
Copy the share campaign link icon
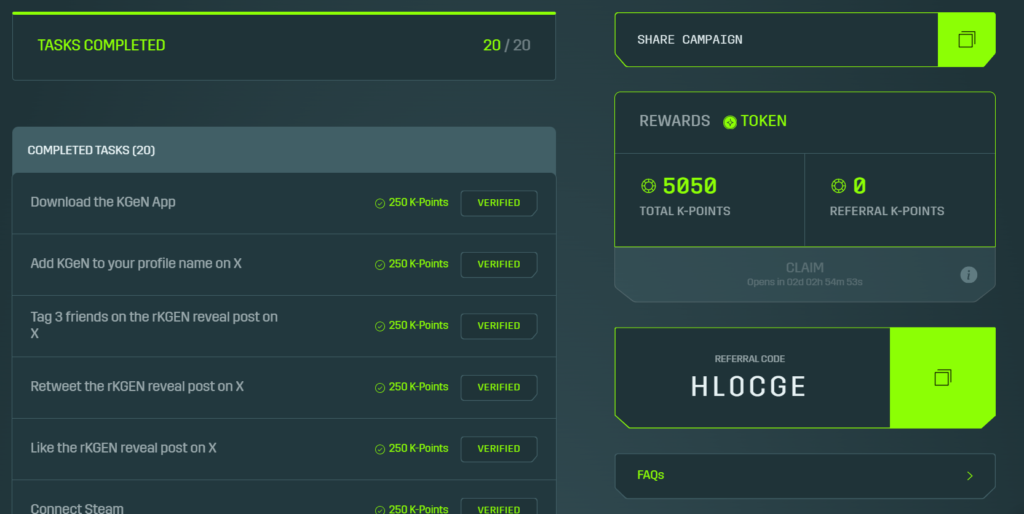pos(967,40)
